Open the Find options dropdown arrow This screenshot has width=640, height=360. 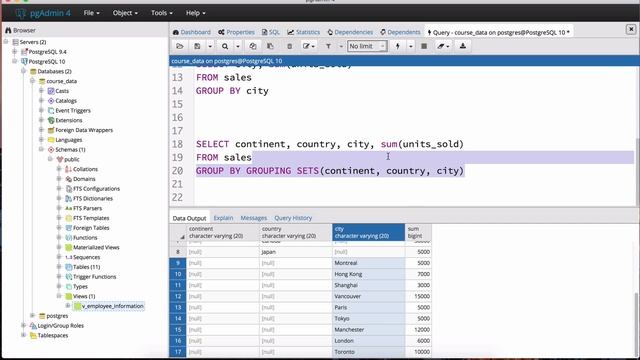pos(238,46)
